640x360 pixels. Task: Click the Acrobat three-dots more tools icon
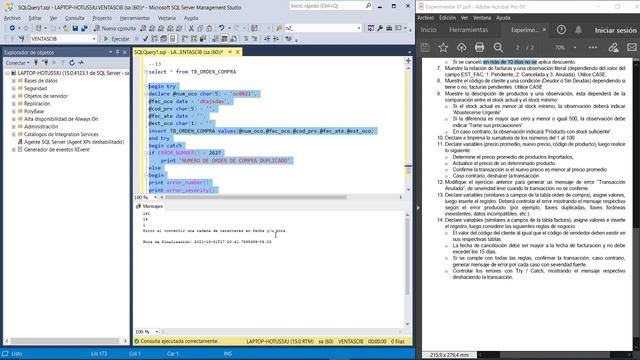pyautogui.click(x=593, y=47)
